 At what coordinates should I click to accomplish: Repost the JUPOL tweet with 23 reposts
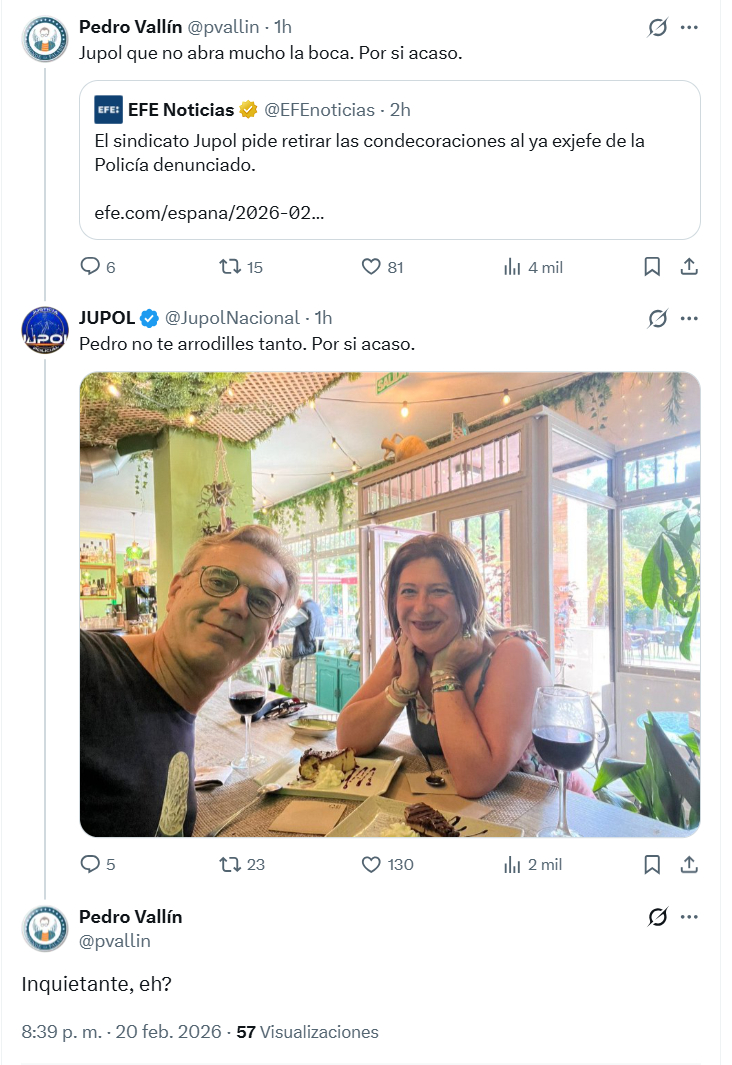[x=230, y=864]
